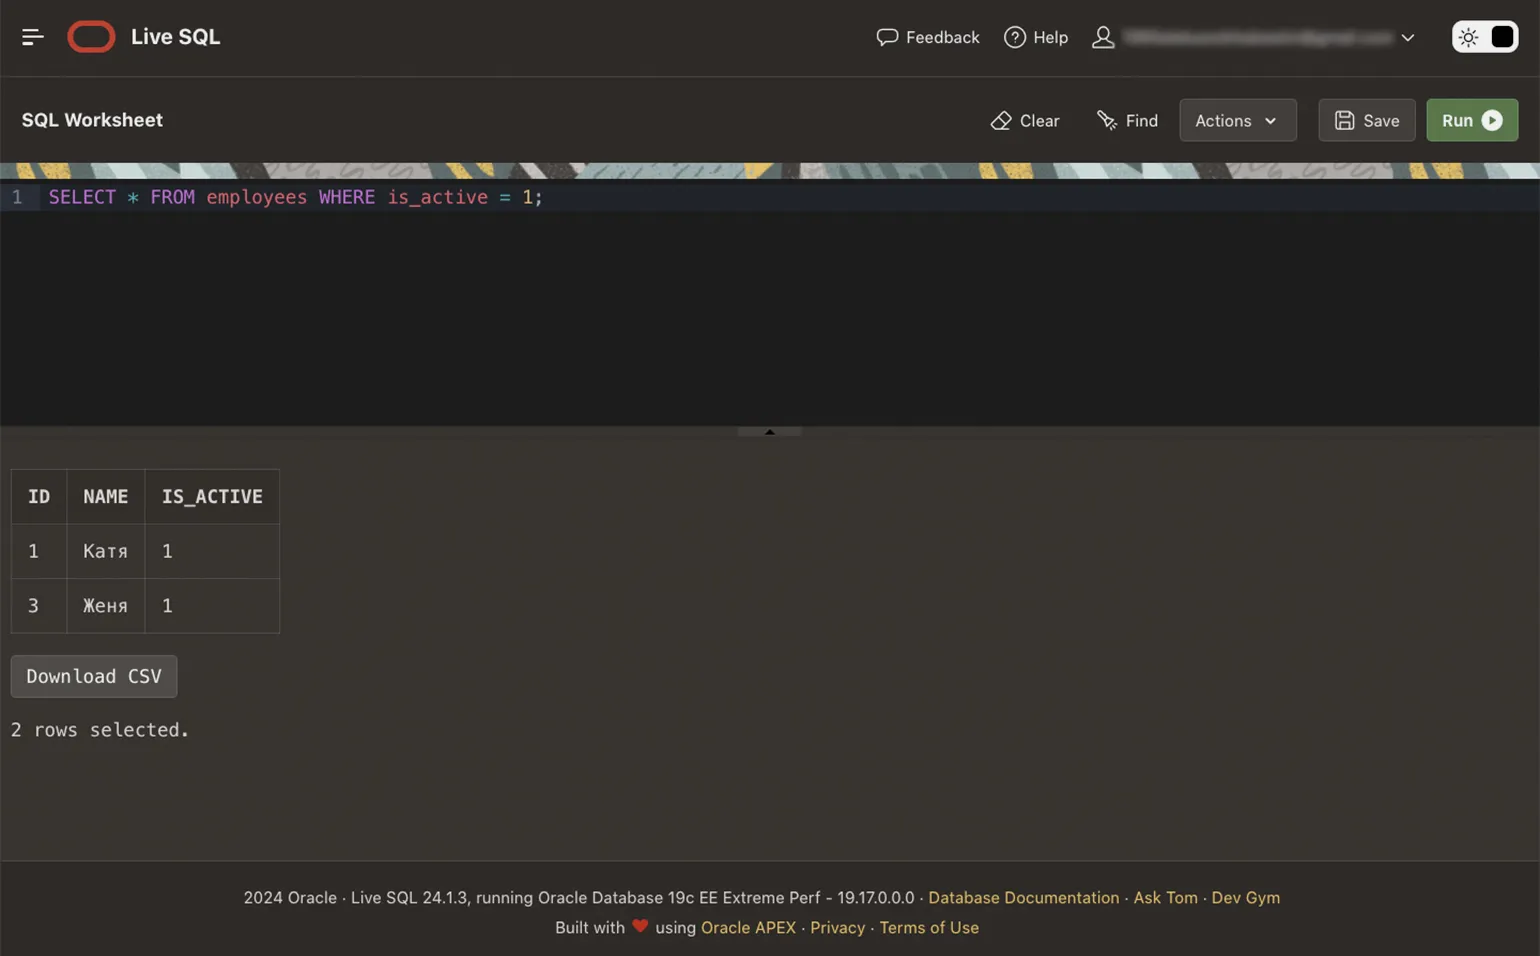
Task: Open Help via question mark icon
Action: coord(1014,37)
